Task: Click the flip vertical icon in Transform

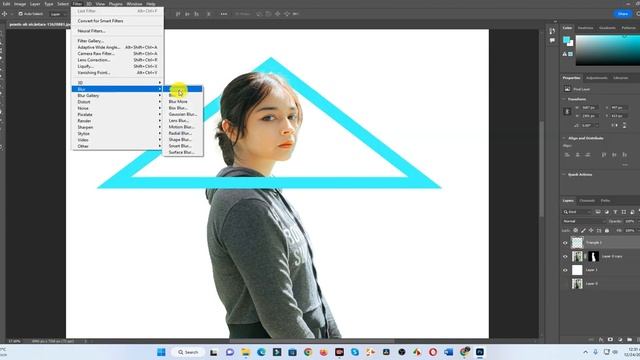Action: coord(624,126)
